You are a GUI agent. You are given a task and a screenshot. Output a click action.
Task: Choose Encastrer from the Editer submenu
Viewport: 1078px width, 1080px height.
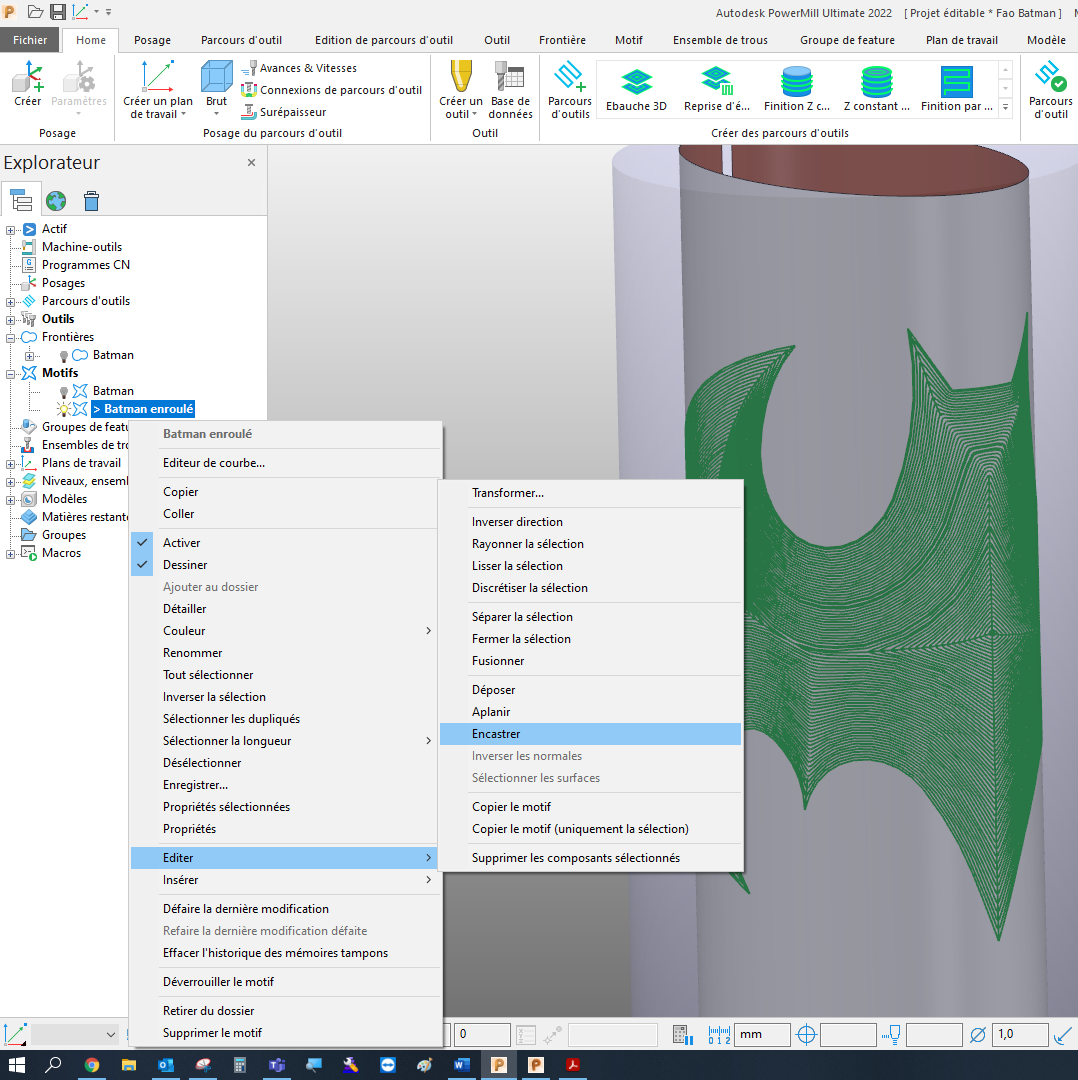coord(496,734)
